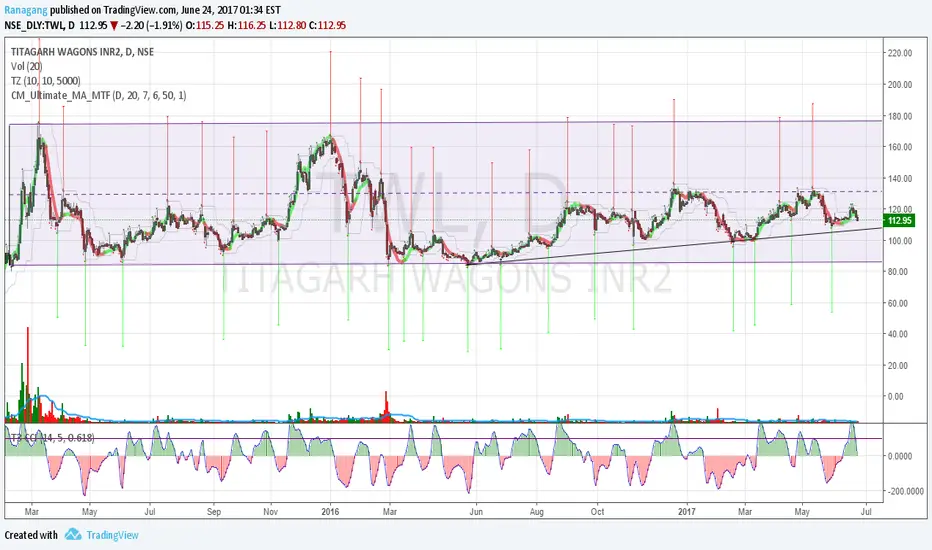932x550 pixels.
Task: Select the CM_Ultimate_MA_MTF indicator label
Action: coord(98,95)
